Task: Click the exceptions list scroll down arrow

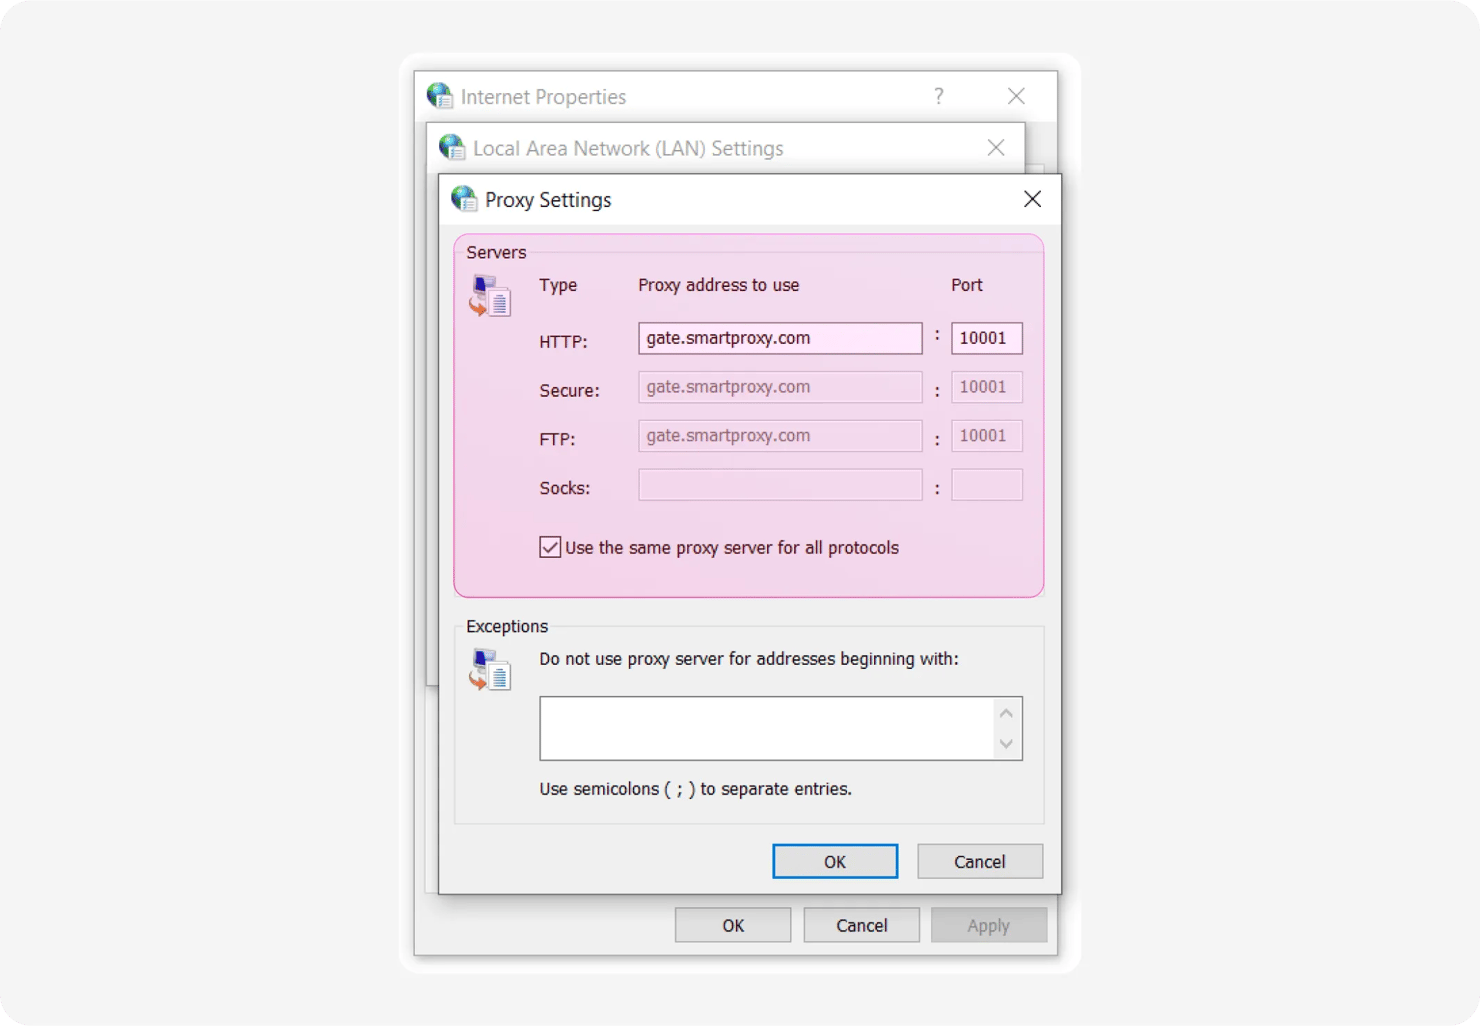Action: click(1006, 744)
